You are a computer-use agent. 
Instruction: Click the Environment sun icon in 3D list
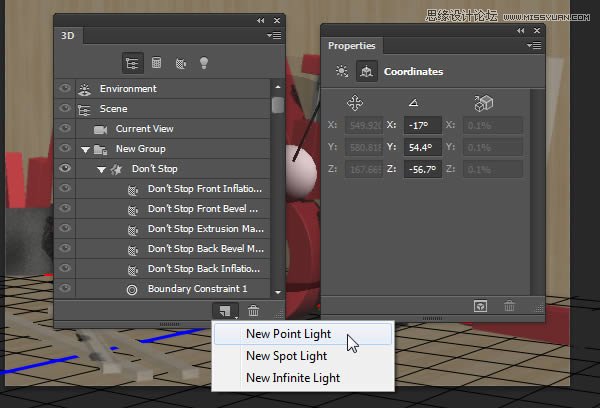pyautogui.click(x=85, y=89)
